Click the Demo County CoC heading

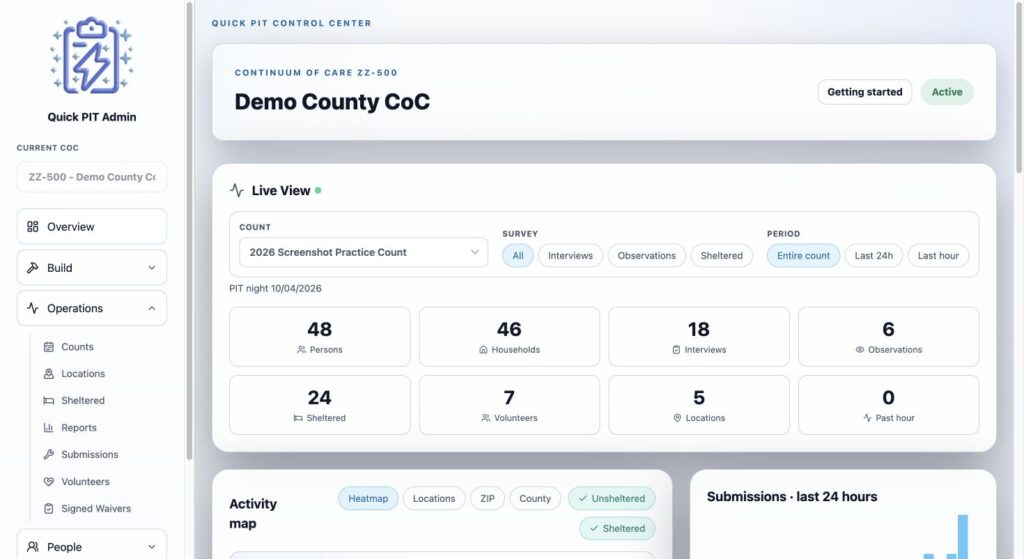pos(332,102)
